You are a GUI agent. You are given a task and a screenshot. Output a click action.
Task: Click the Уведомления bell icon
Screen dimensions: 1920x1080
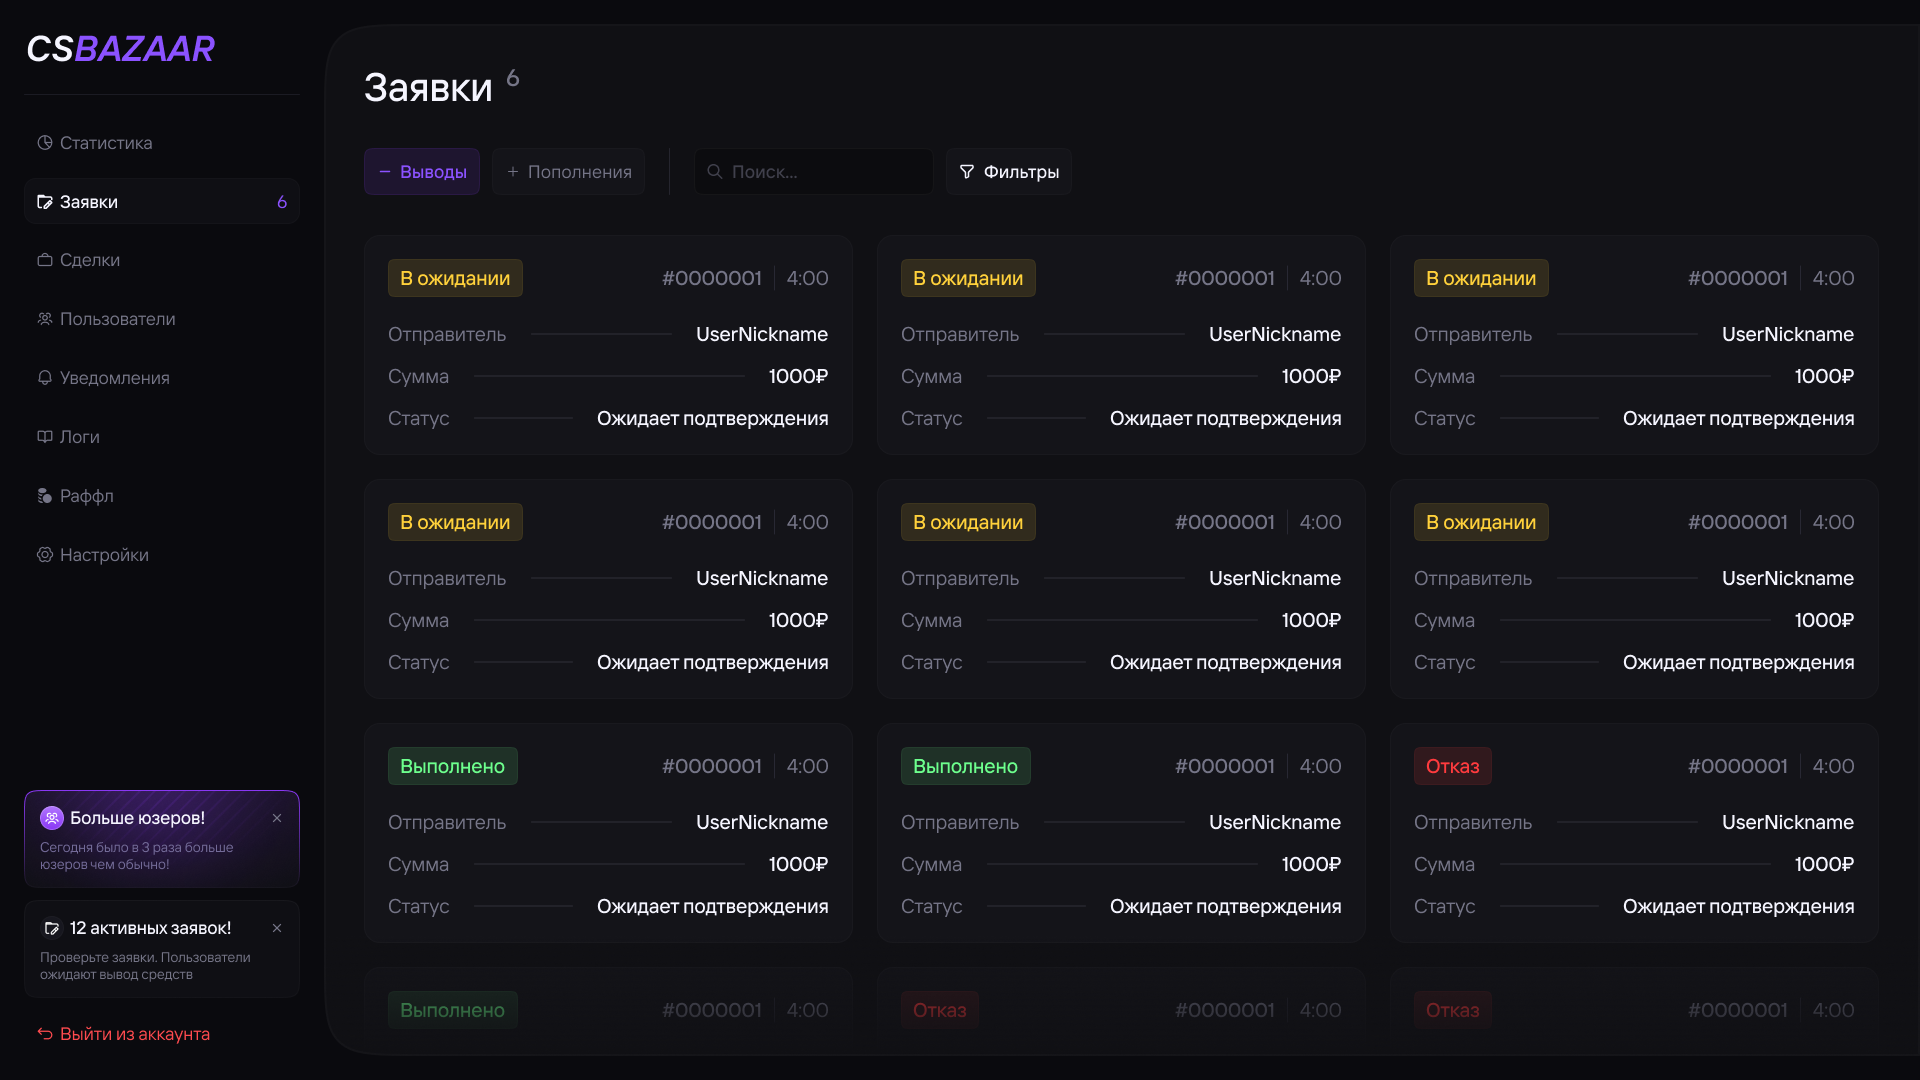click(45, 378)
